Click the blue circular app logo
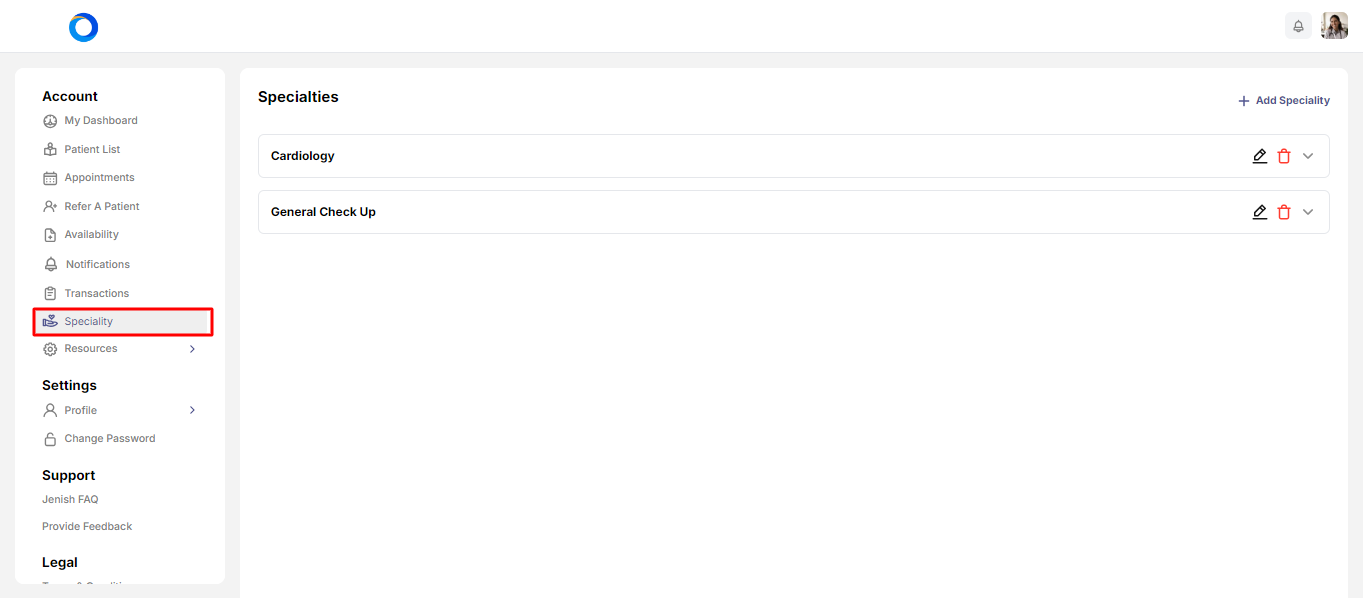The width and height of the screenshot is (1363, 598). tap(83, 27)
